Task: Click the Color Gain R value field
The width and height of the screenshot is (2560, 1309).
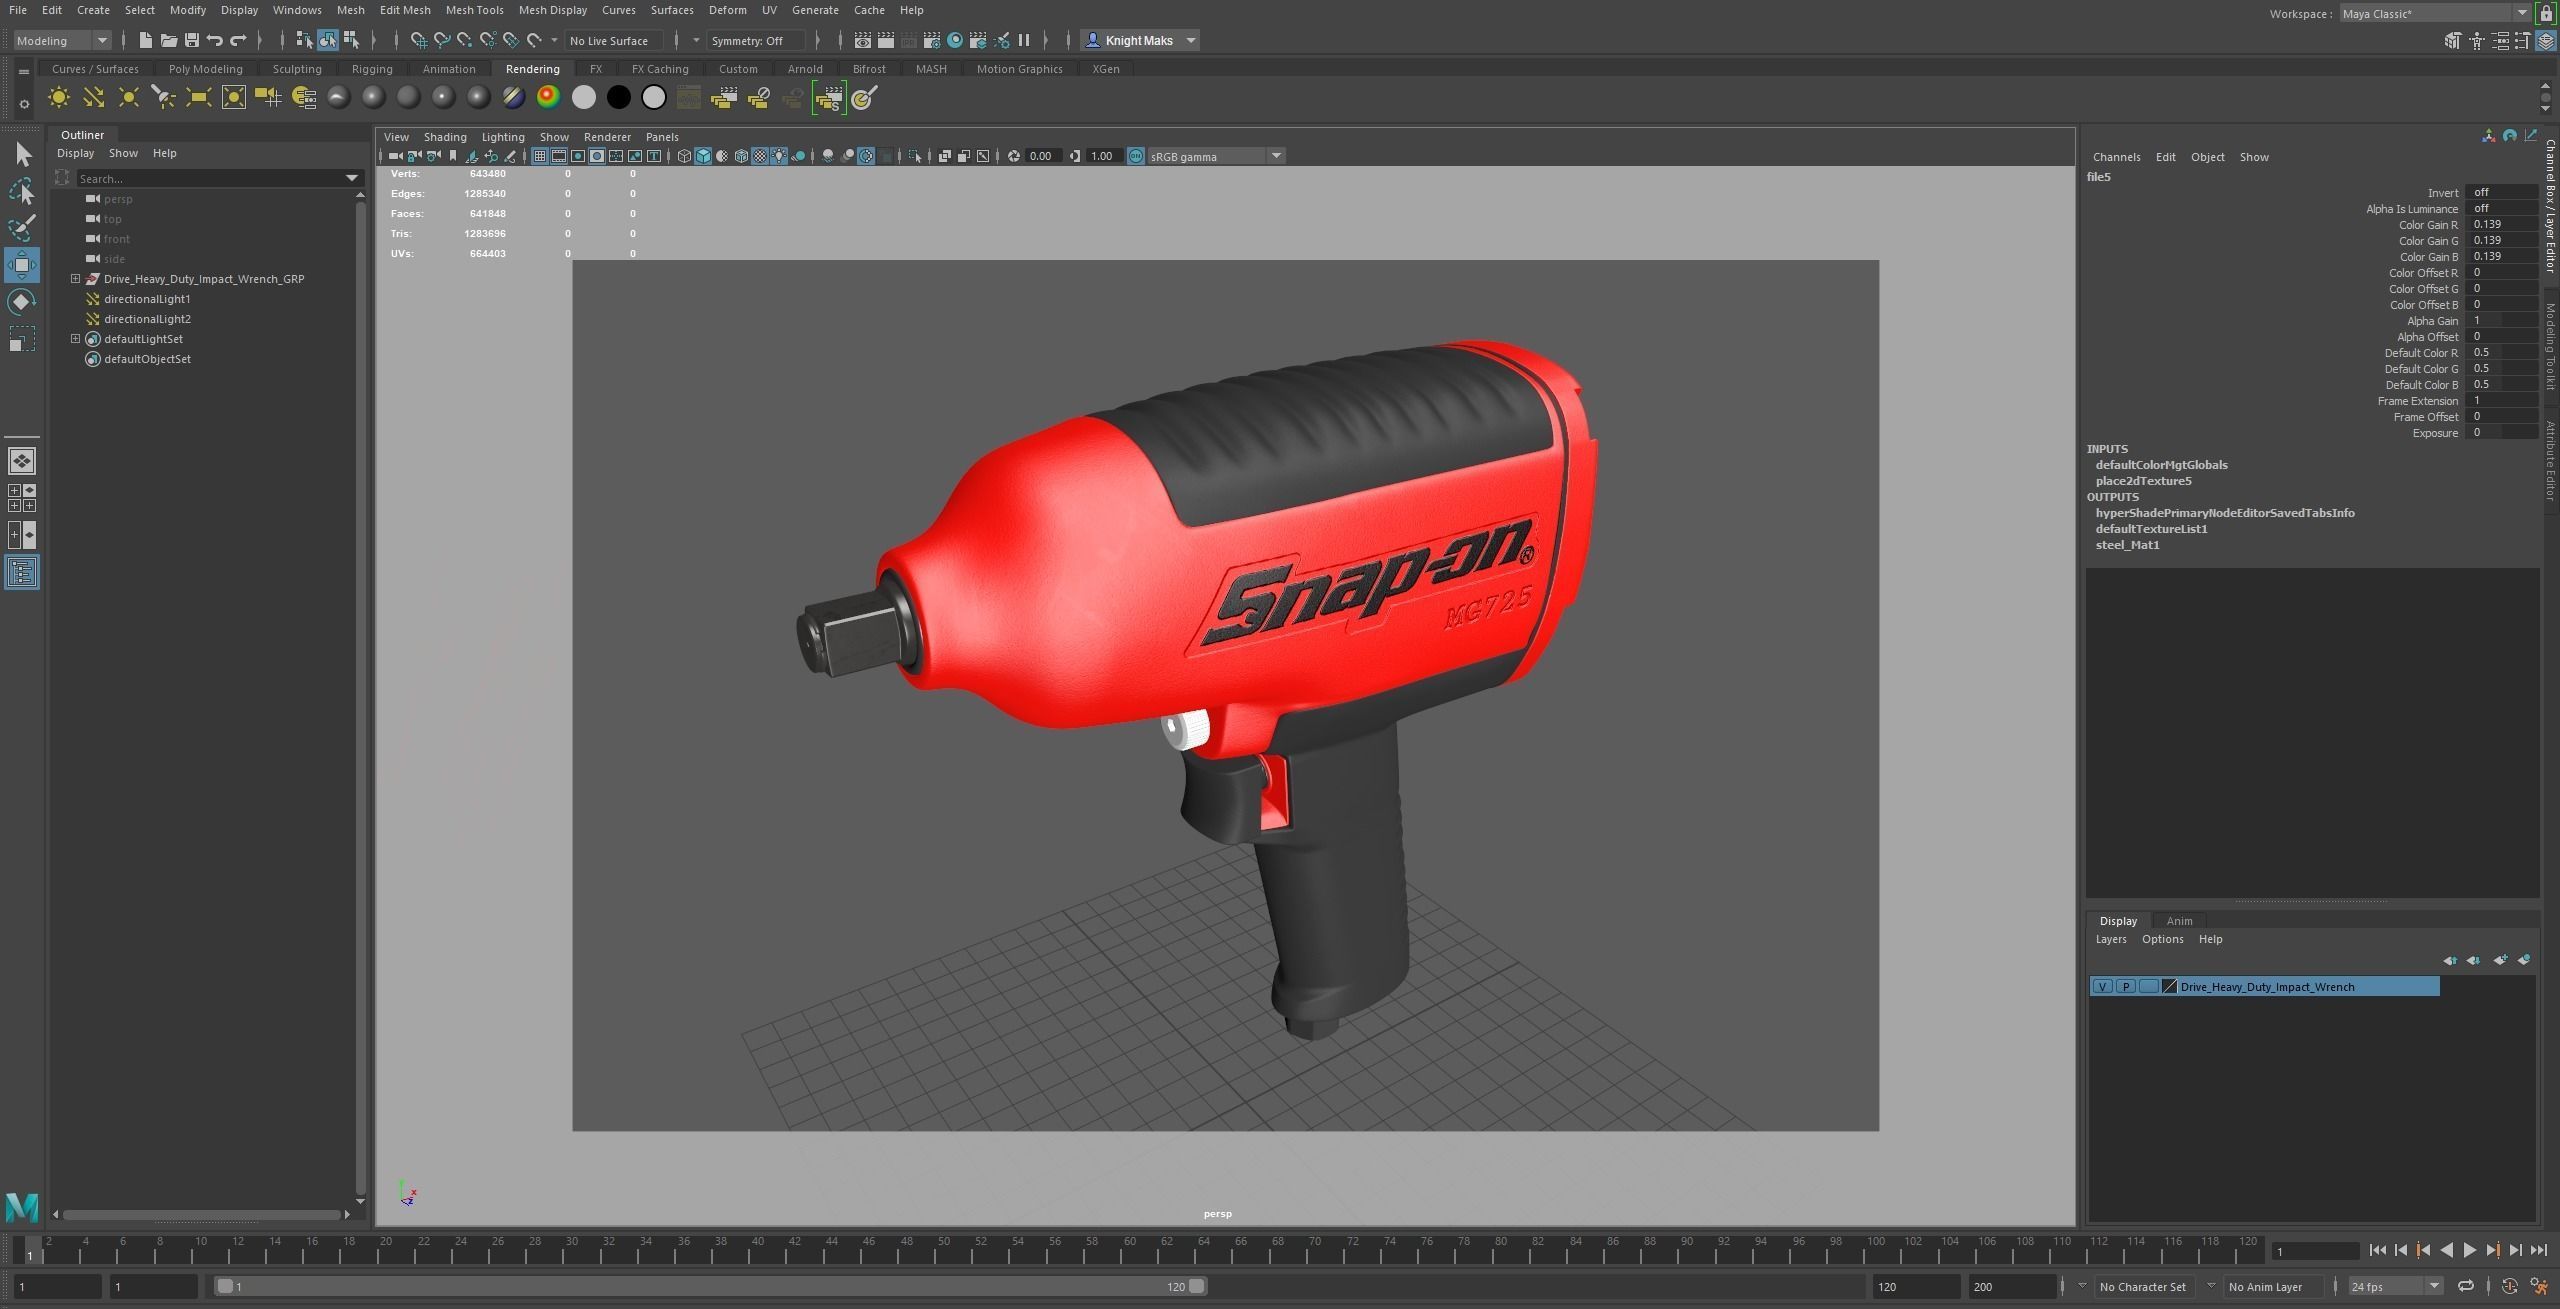Action: point(2503,225)
